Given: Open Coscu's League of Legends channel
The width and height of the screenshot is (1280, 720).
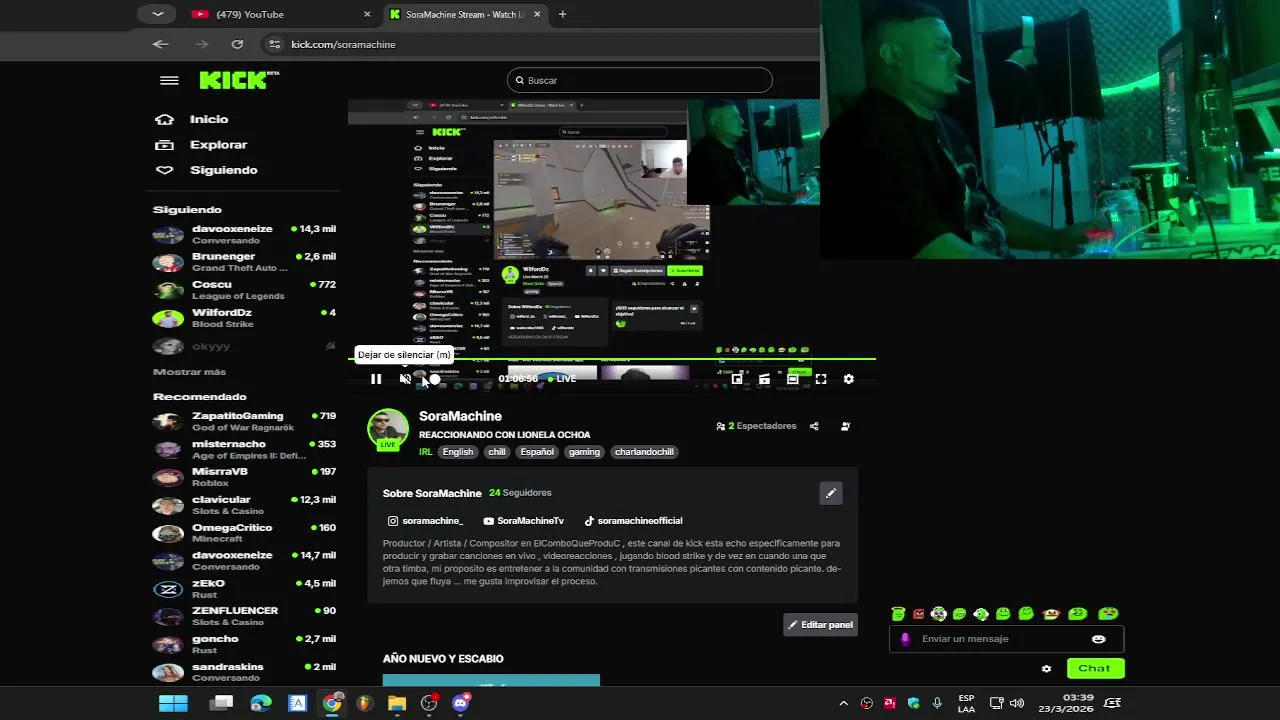Looking at the screenshot, I should point(245,290).
